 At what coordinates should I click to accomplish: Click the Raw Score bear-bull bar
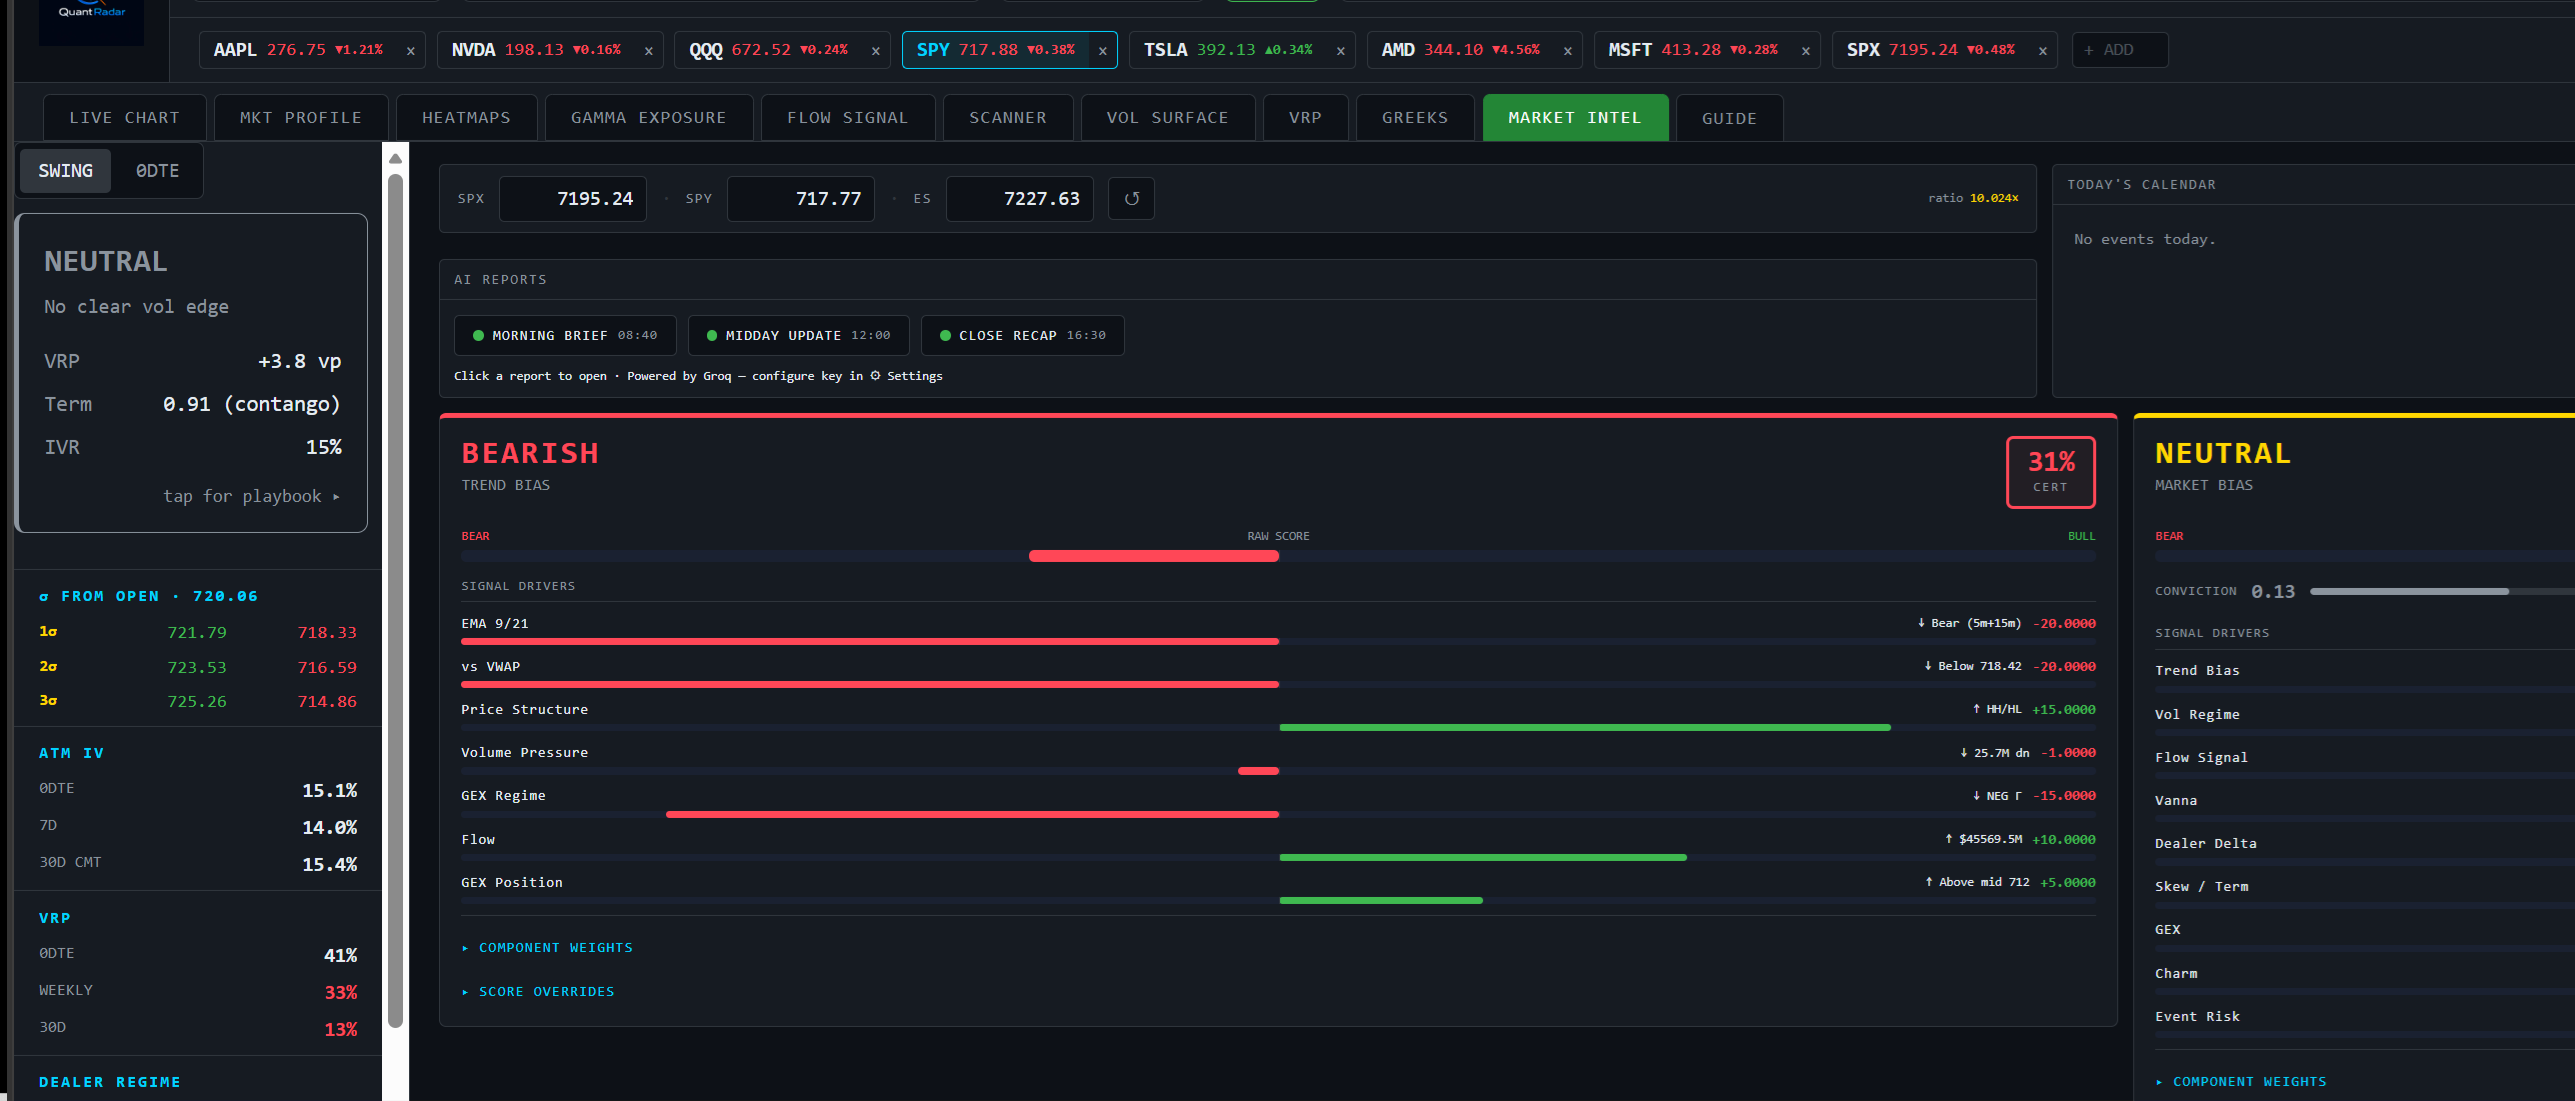tap(1278, 556)
